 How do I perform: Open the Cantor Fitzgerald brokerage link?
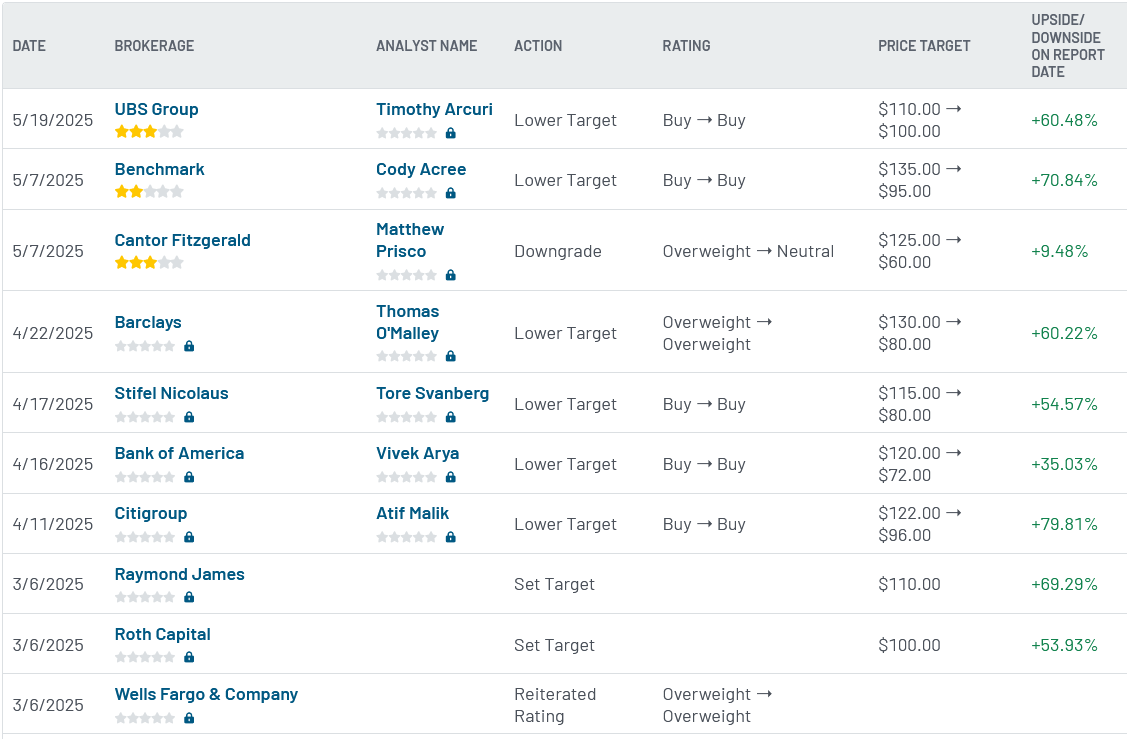tap(183, 240)
